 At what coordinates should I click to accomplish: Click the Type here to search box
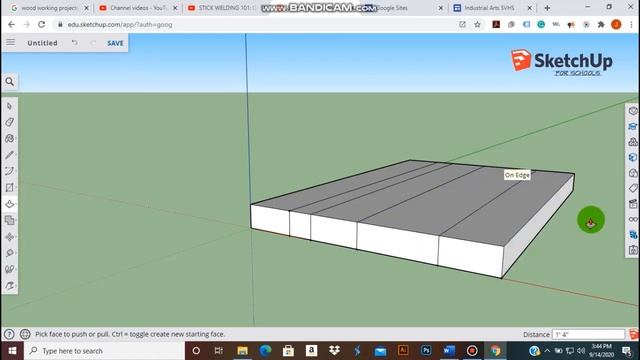click(x=104, y=351)
